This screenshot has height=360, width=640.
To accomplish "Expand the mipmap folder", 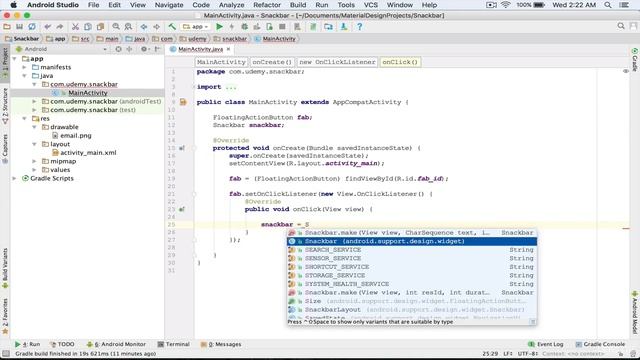I will pyautogui.click(x=34, y=161).
